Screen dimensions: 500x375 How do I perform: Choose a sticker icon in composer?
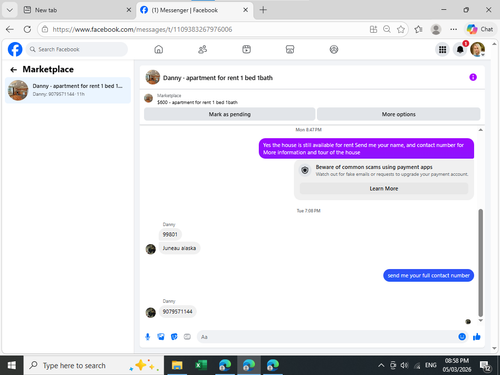point(174,337)
